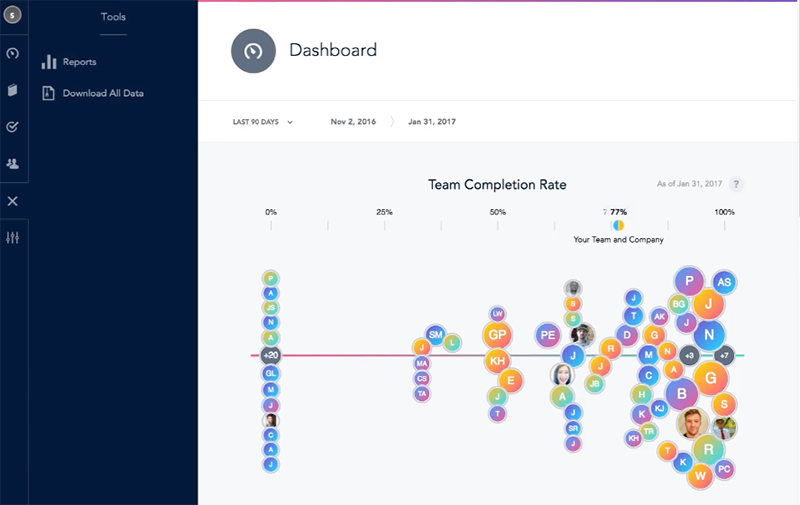The width and height of the screenshot is (800, 505).
Task: Click the help question mark icon
Action: (736, 185)
